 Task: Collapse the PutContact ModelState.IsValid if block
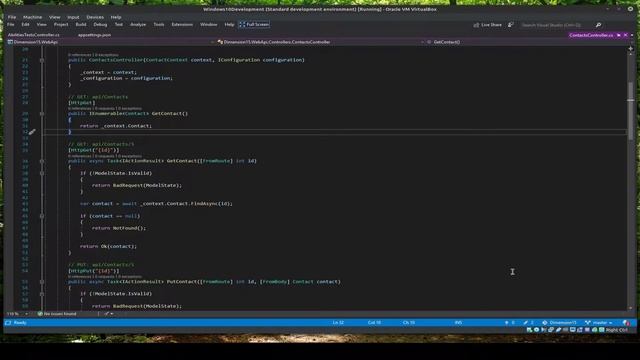(x=42, y=293)
